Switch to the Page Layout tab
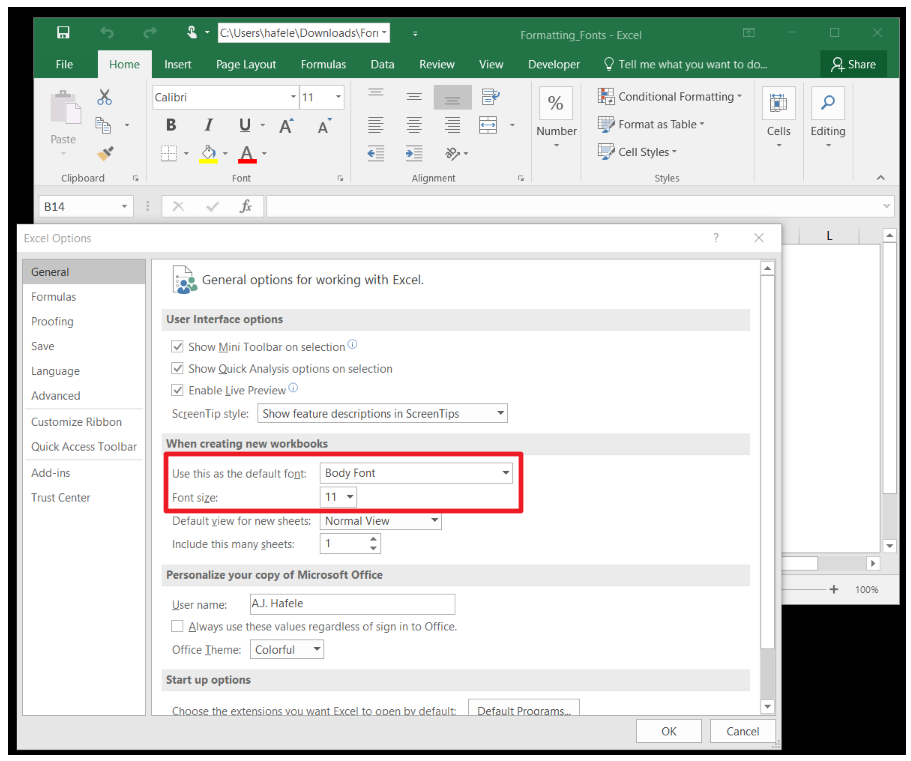 [x=246, y=64]
